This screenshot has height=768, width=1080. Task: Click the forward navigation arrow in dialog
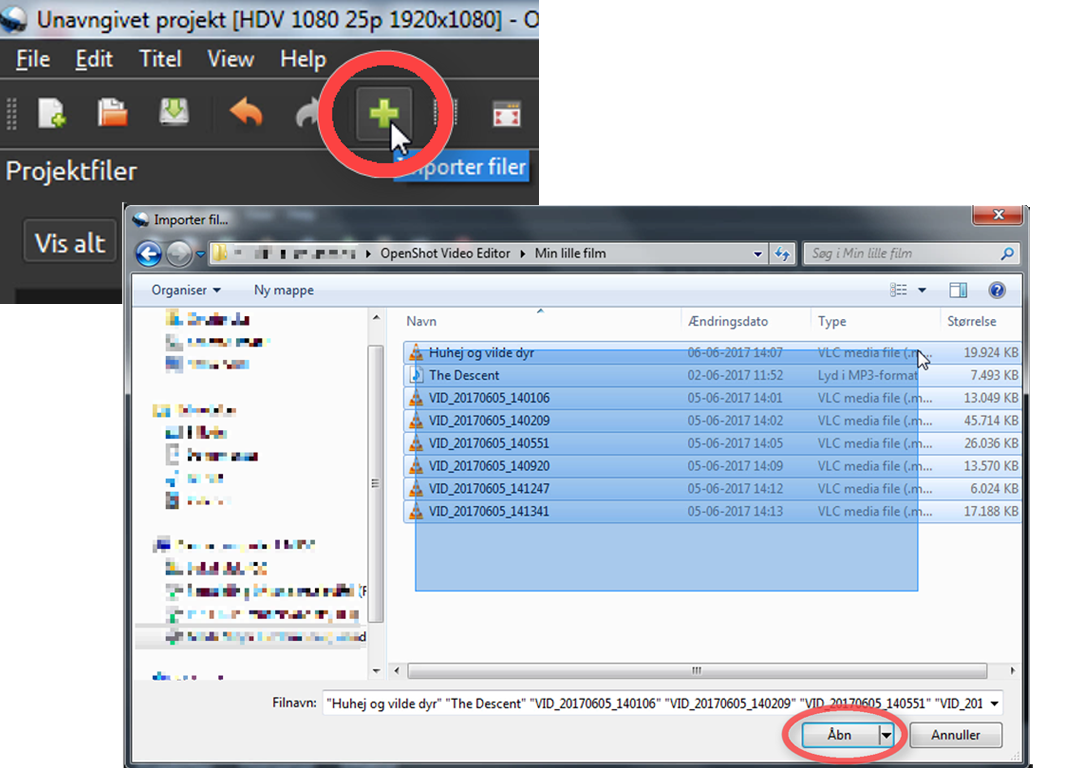(179, 253)
